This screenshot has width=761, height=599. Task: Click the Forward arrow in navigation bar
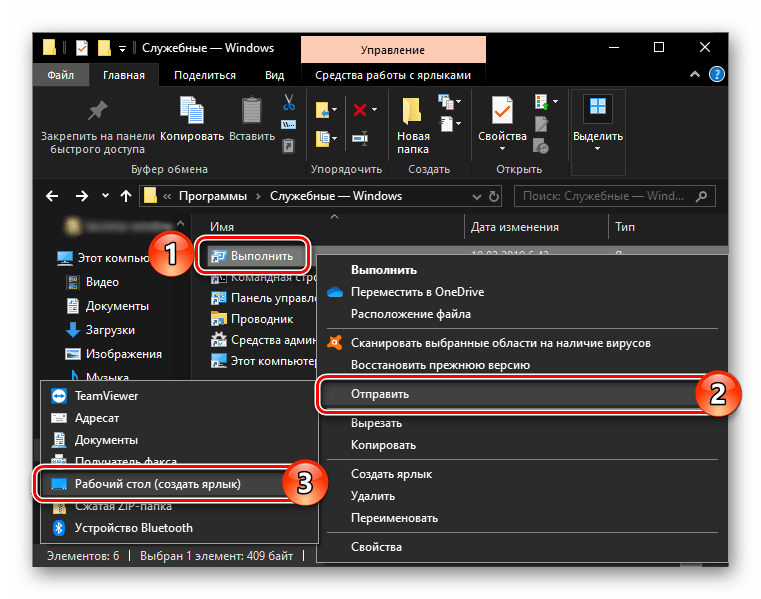[82, 196]
